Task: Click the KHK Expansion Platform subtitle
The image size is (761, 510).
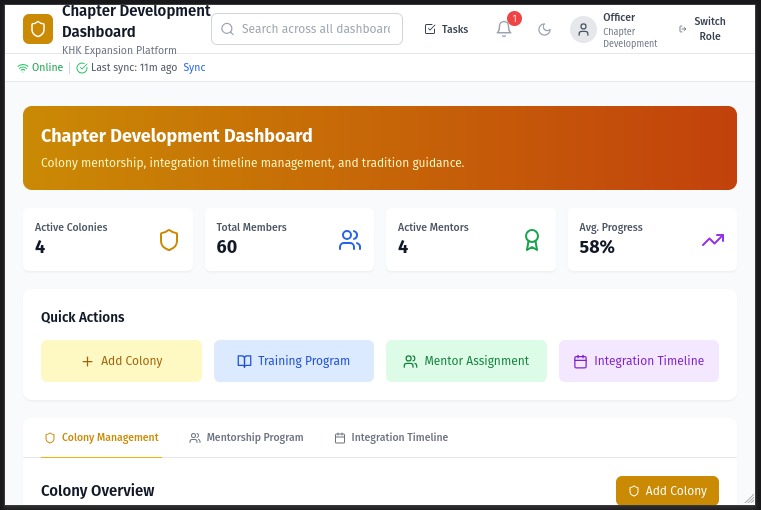Action: (119, 50)
